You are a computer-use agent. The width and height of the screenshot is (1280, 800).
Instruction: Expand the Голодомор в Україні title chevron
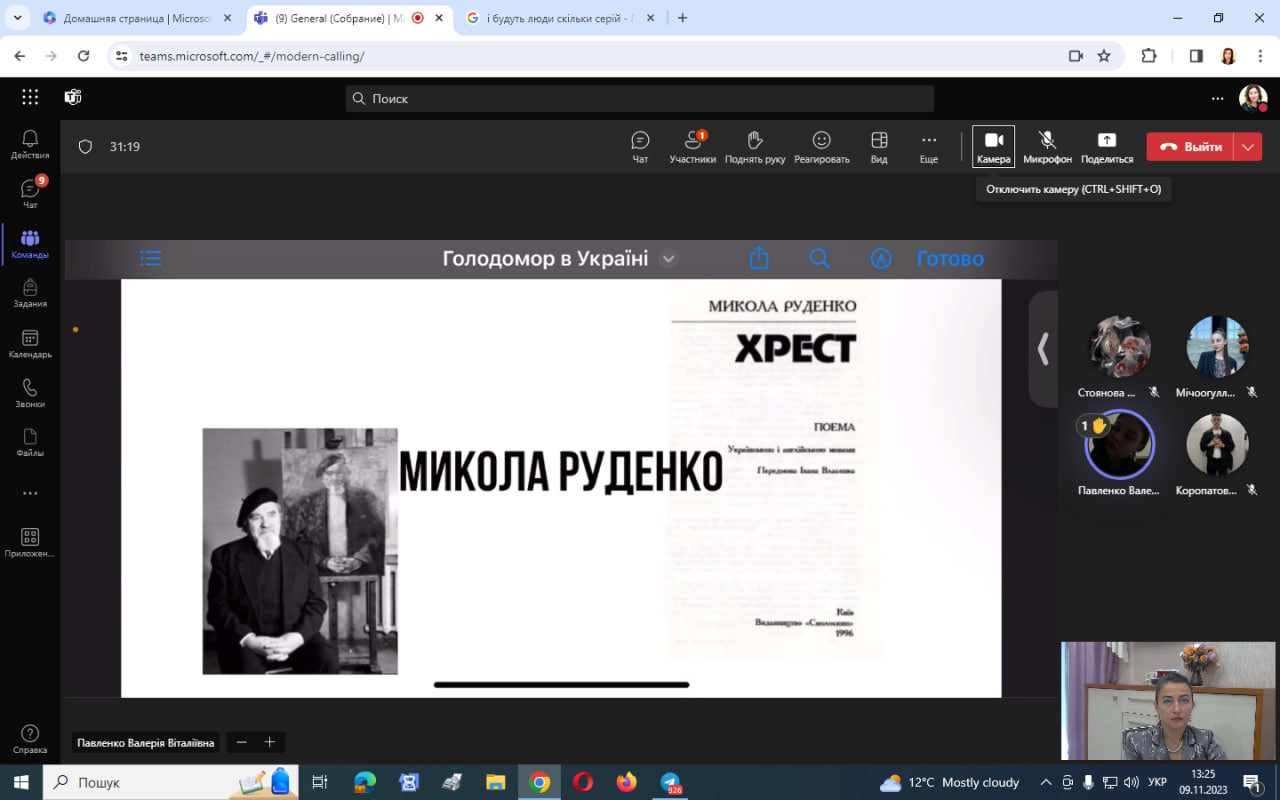(669, 259)
